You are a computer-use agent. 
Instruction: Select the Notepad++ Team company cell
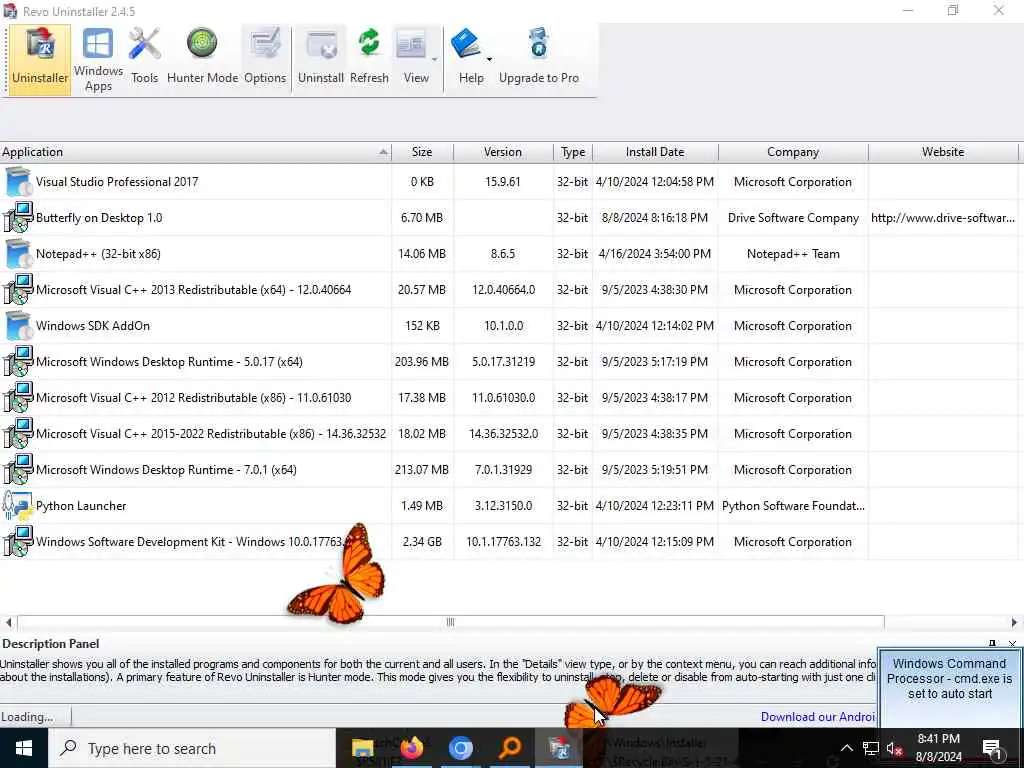click(793, 254)
